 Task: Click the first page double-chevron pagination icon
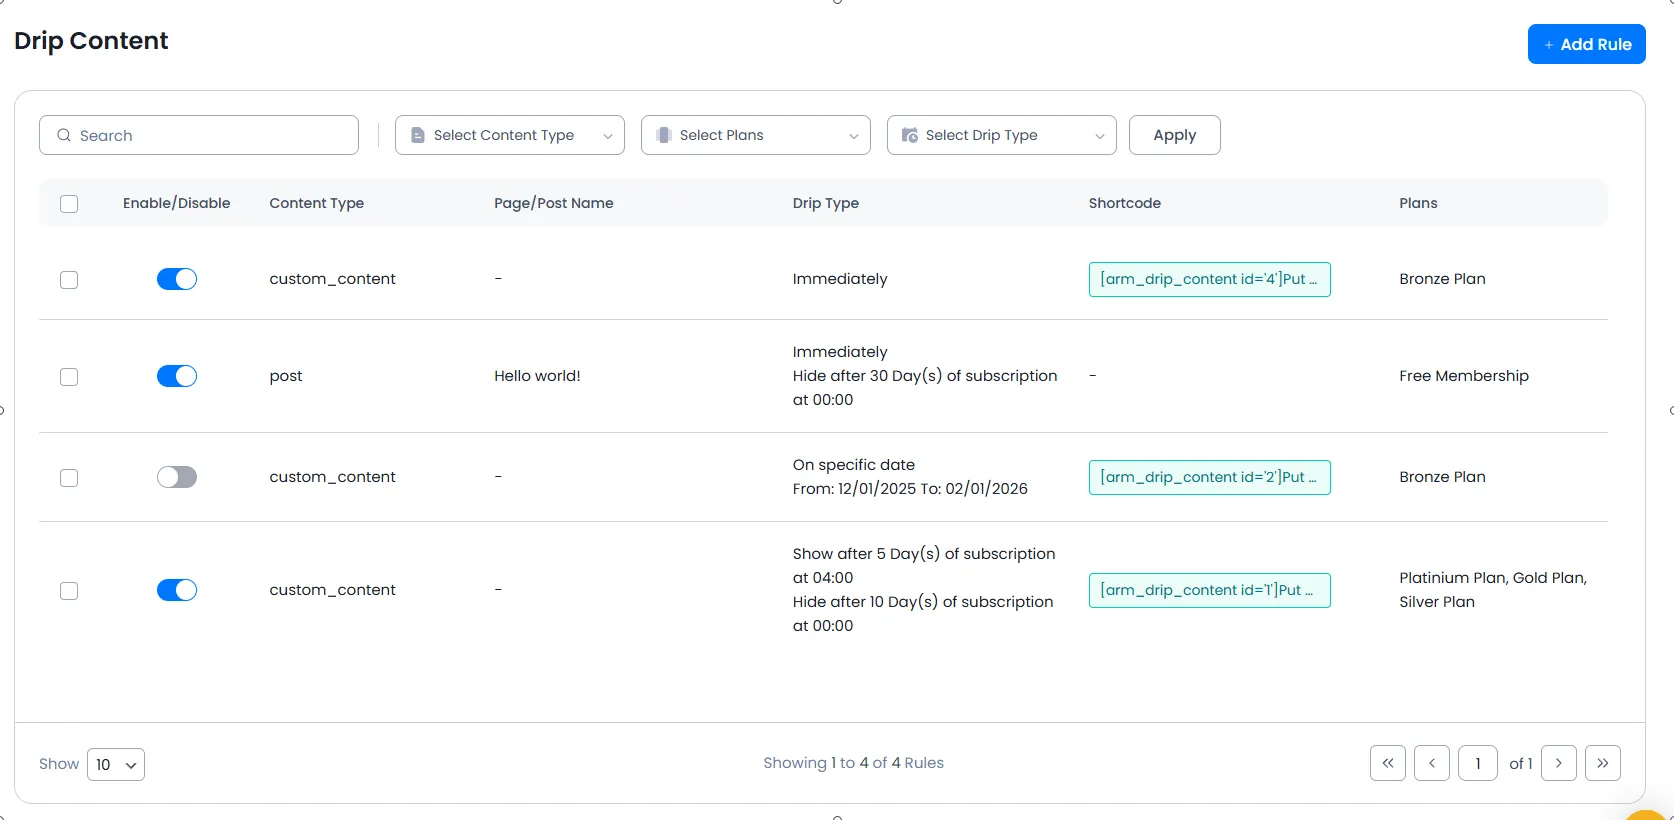[1387, 763]
